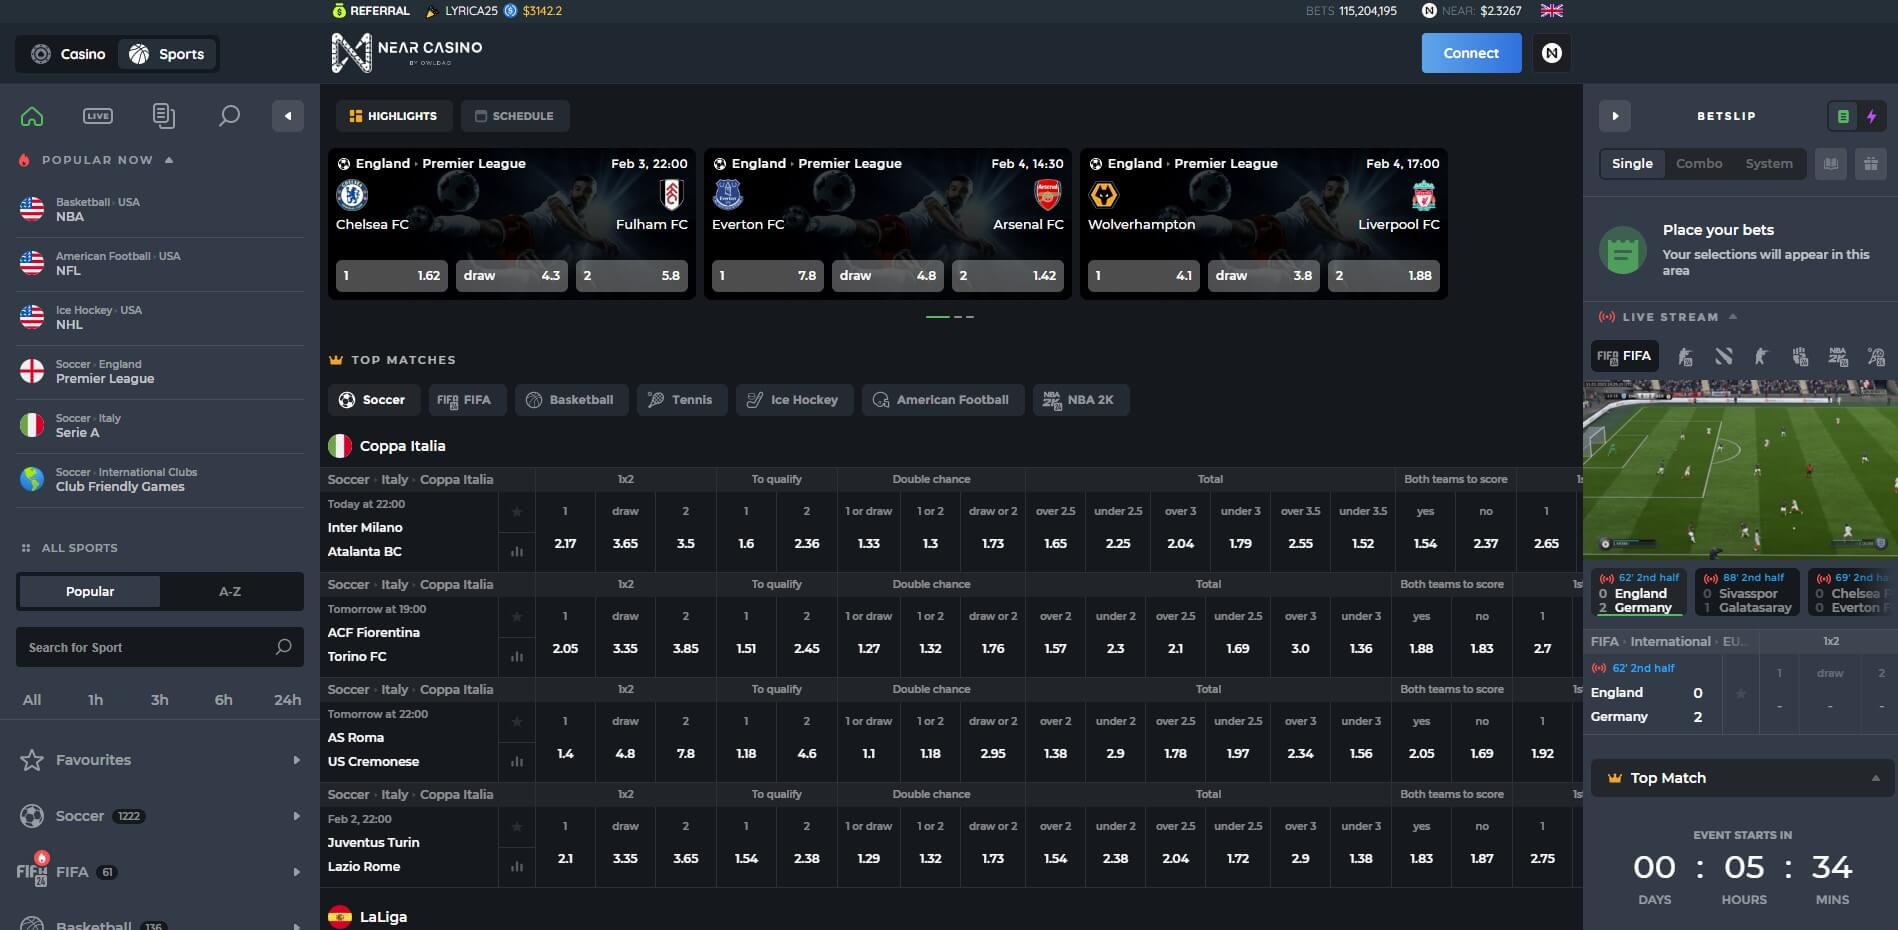1898x930 pixels.
Task: Go to second highlights carousel page
Action: tap(958, 317)
